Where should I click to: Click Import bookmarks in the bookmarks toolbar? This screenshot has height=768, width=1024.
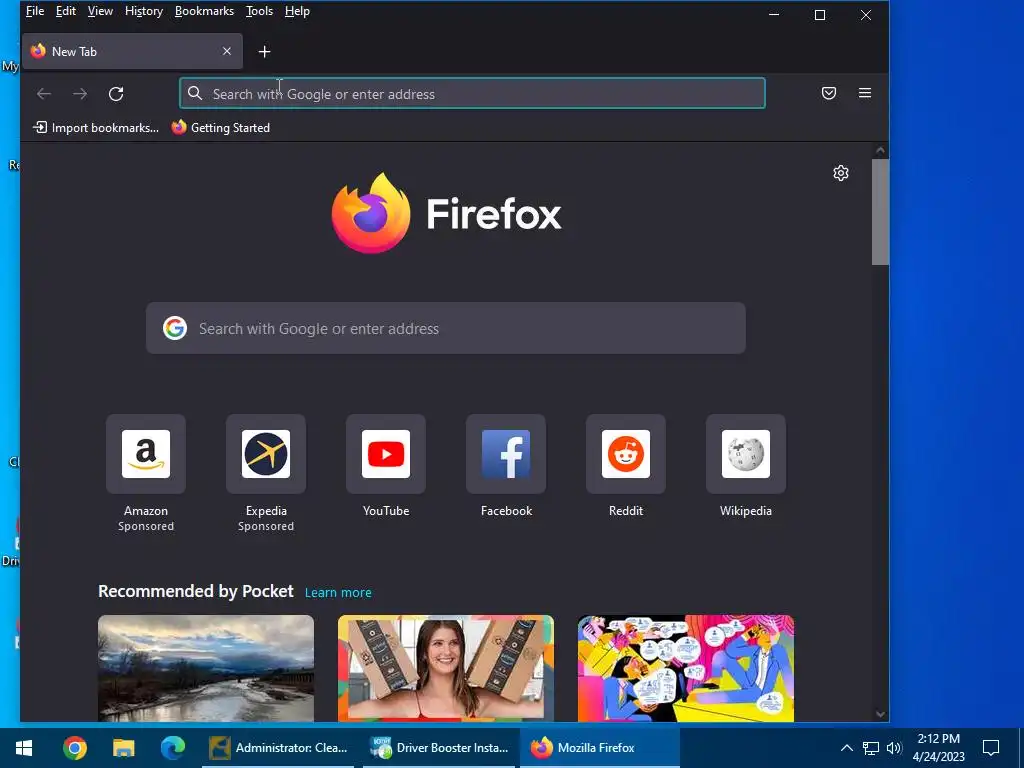[96, 127]
